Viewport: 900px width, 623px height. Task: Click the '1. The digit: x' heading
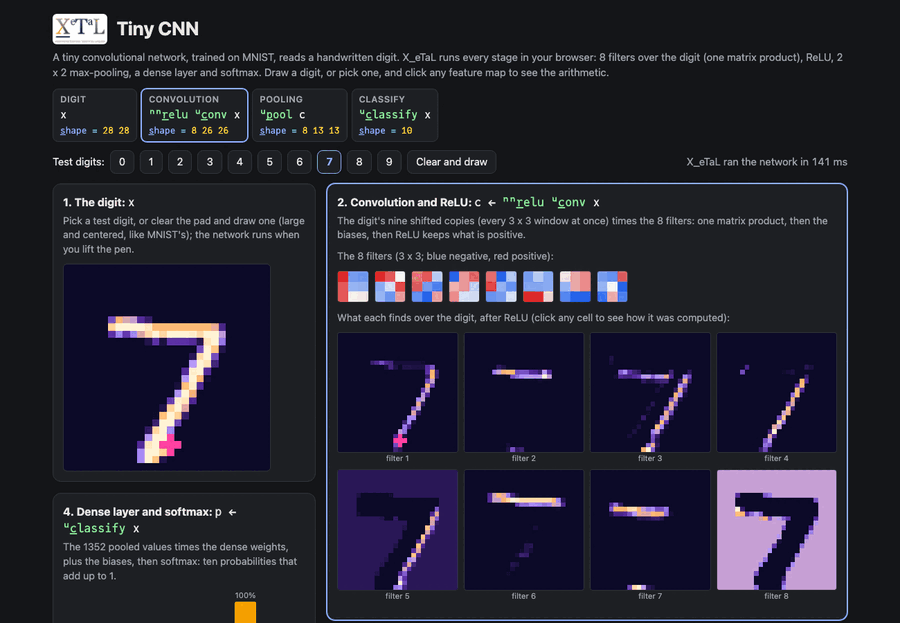pos(99,202)
